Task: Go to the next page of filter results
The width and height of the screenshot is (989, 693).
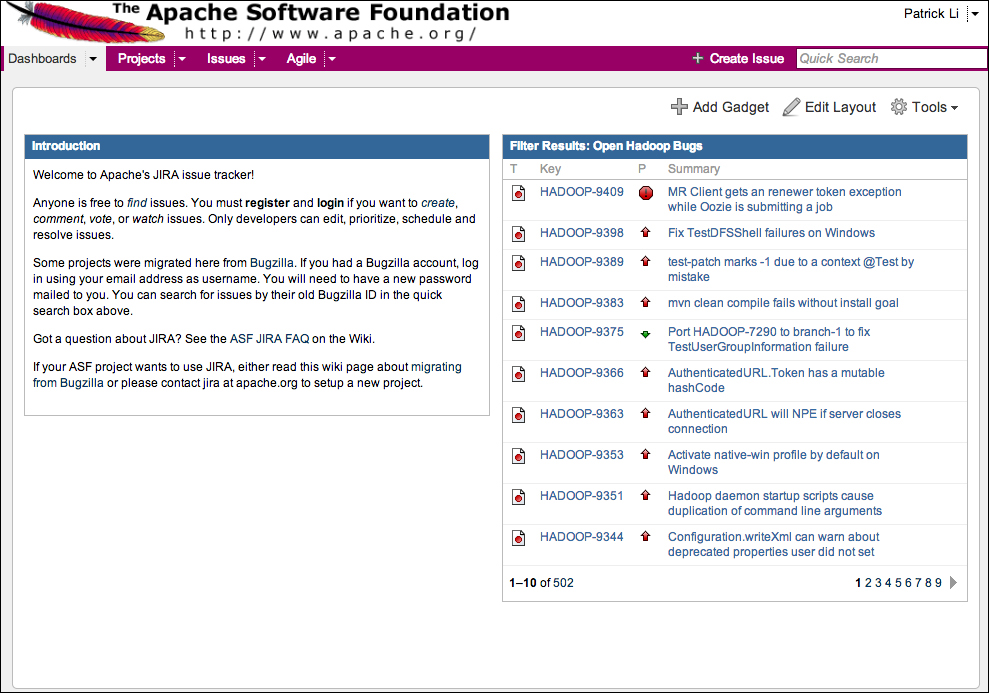Action: [x=953, y=583]
